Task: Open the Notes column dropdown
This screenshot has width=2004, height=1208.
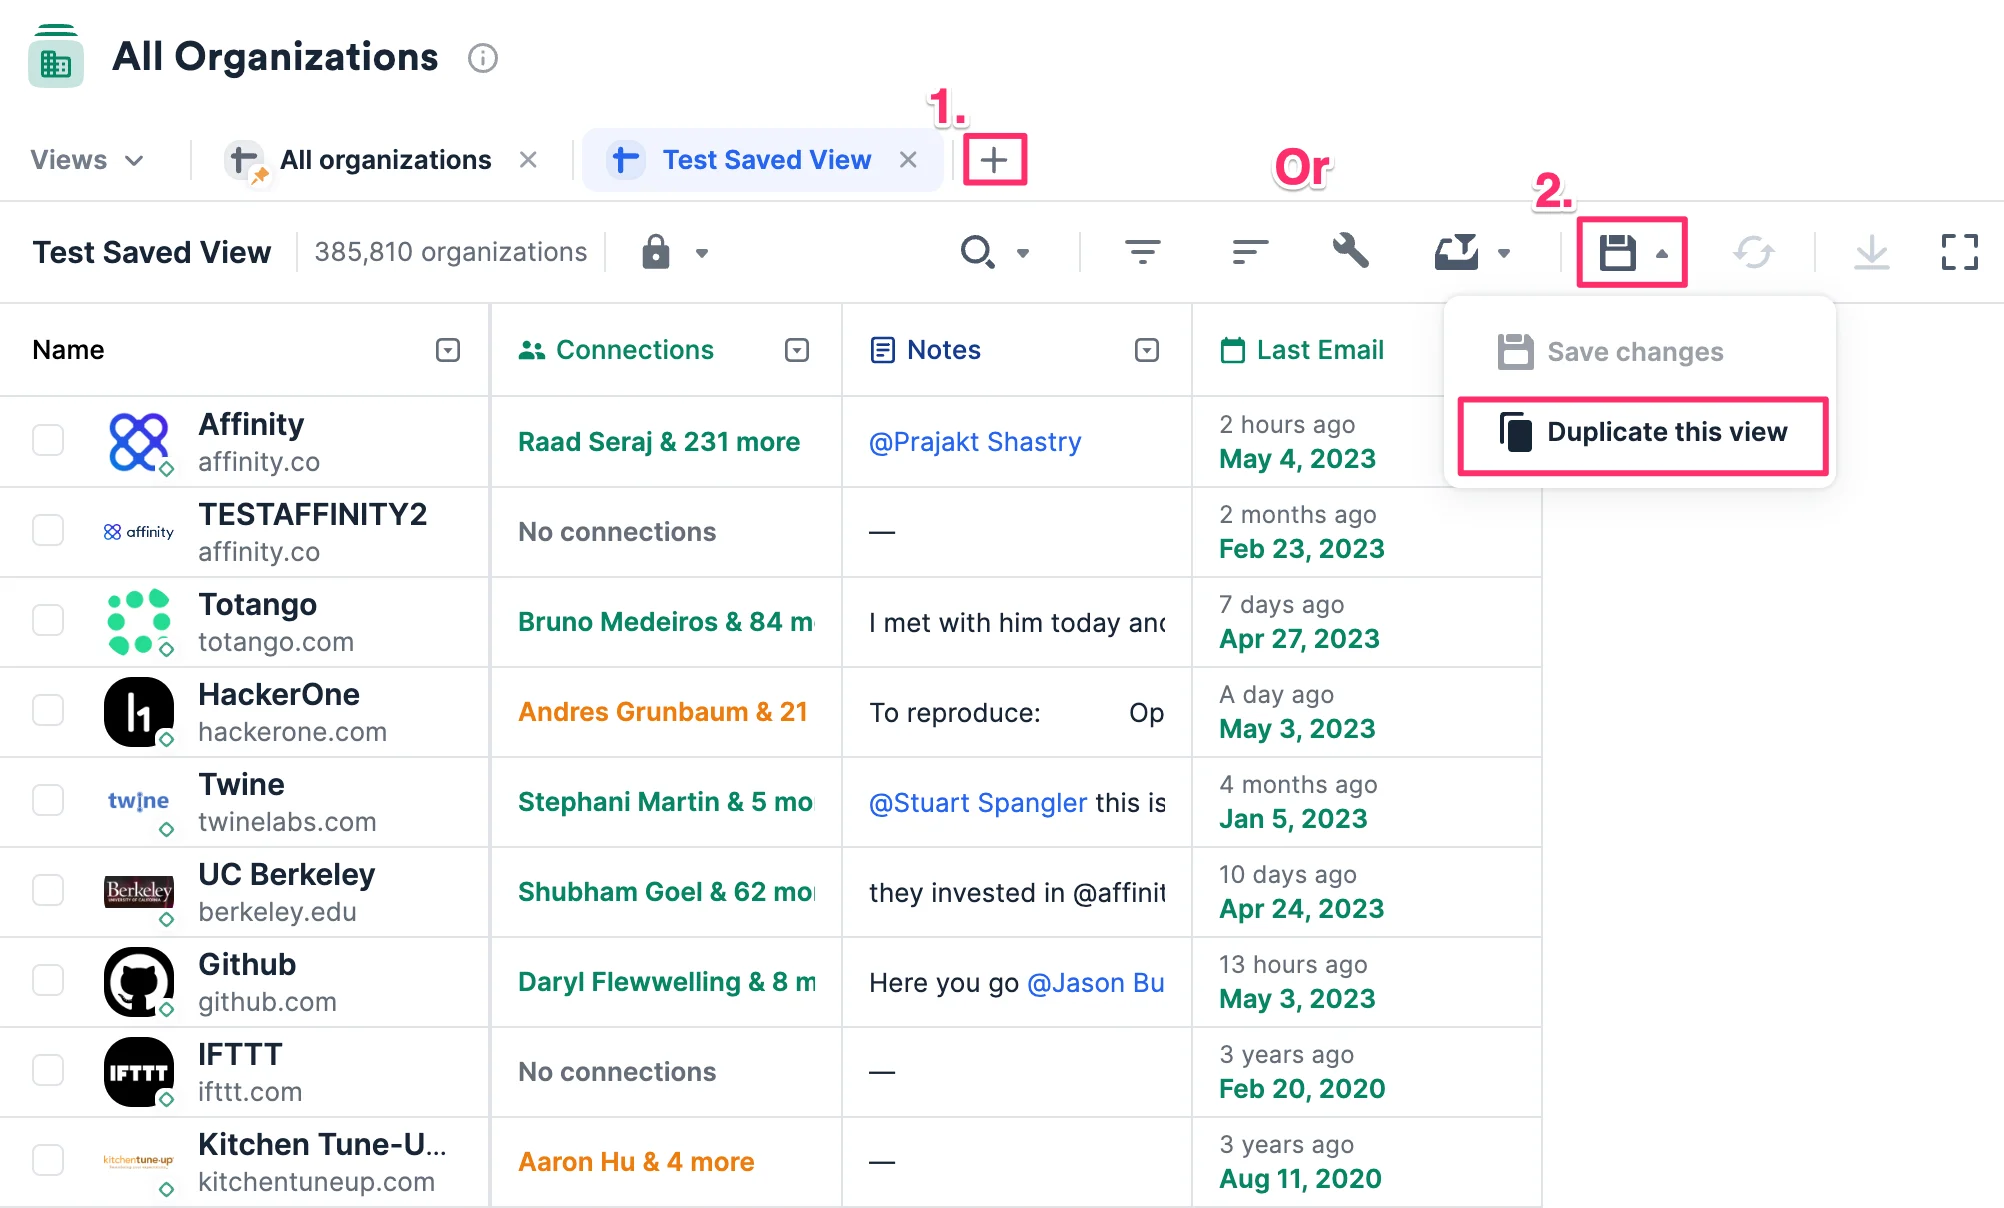Action: point(1147,350)
